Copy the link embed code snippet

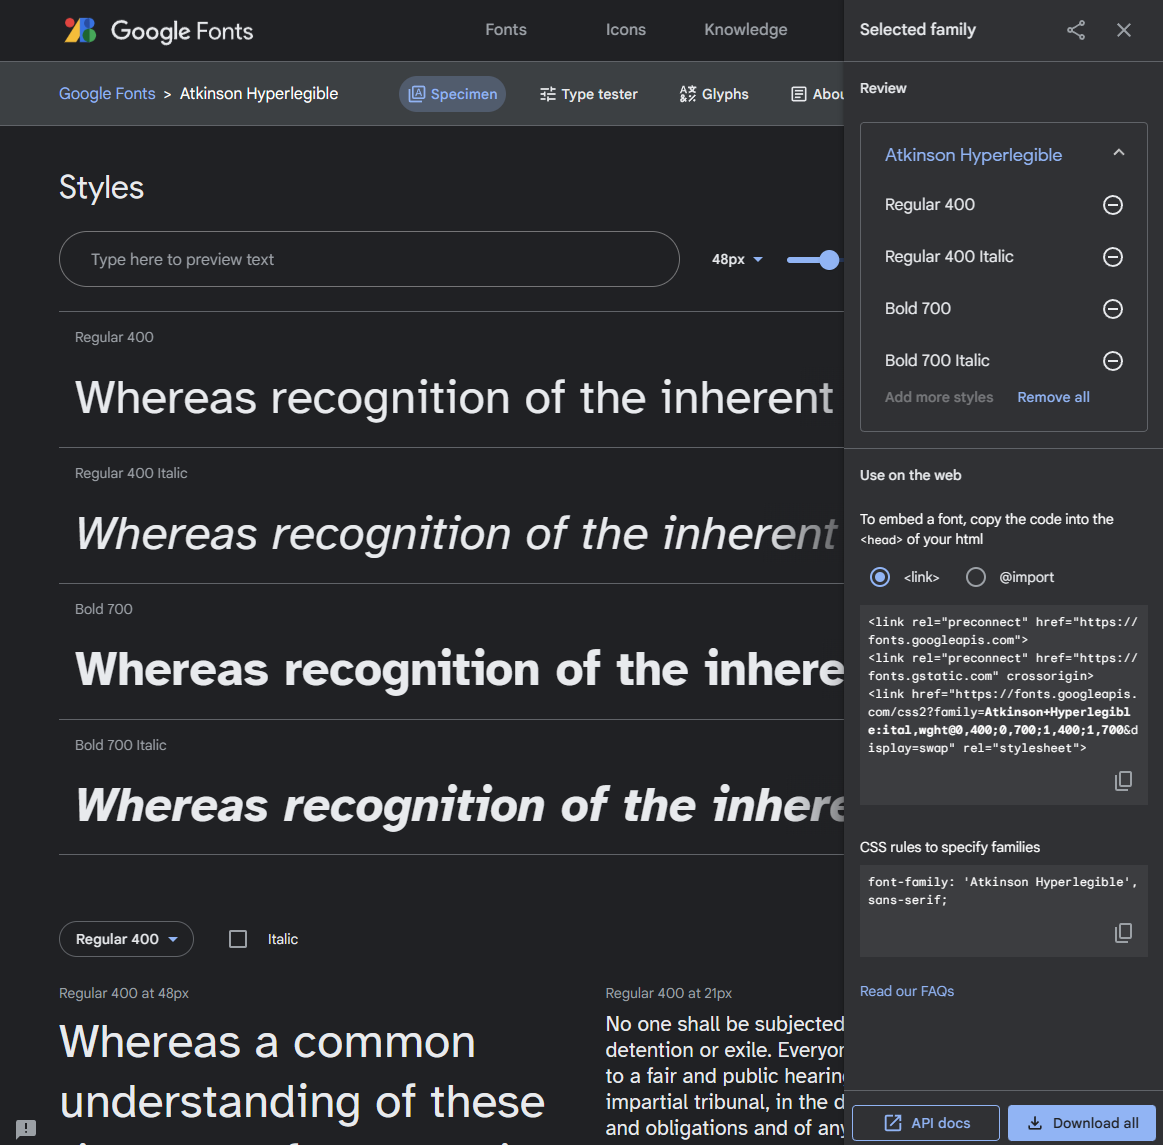pos(1123,780)
